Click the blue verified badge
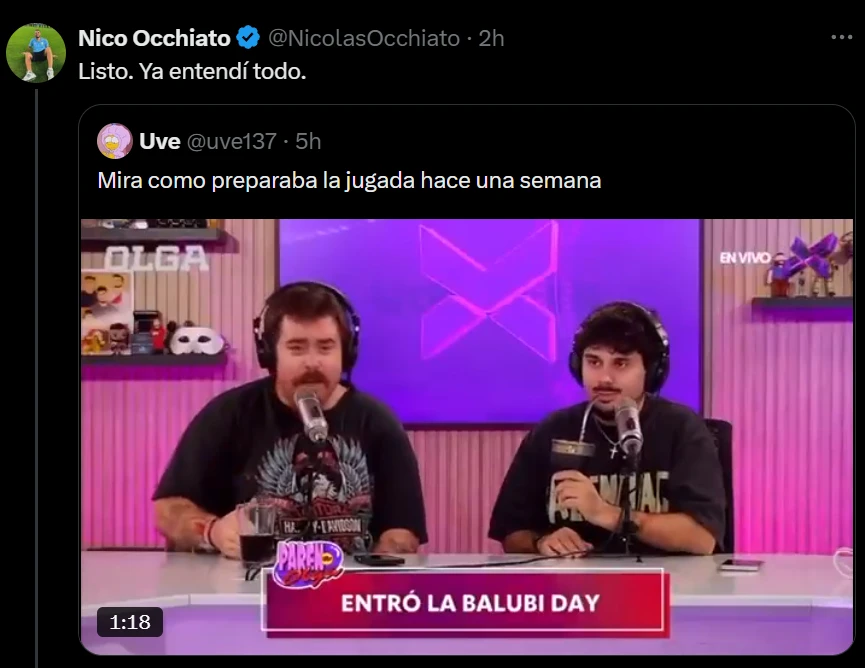Image resolution: width=865 pixels, height=668 pixels. coord(248,38)
